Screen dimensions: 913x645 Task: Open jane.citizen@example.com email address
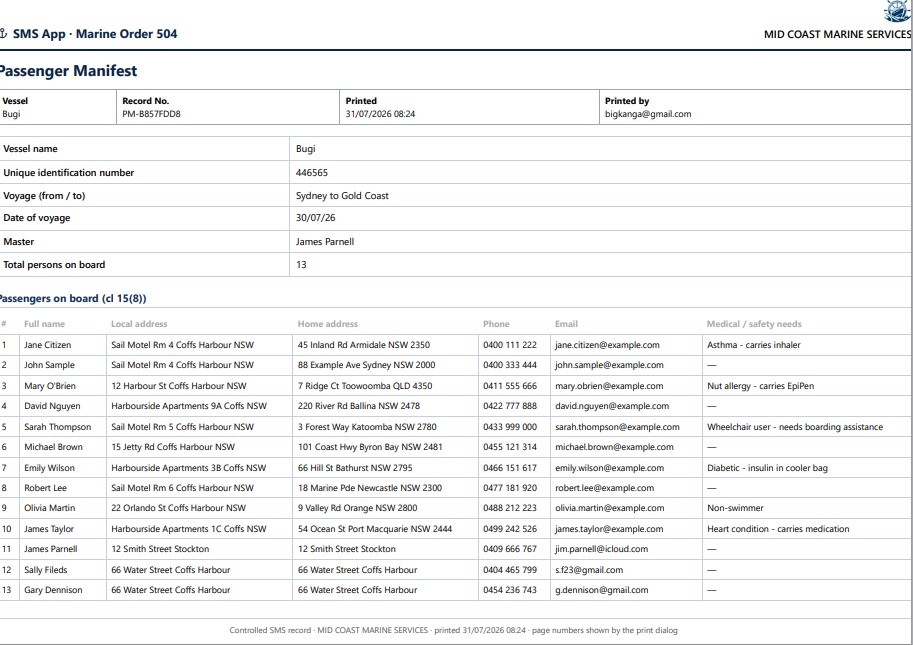click(x=607, y=345)
